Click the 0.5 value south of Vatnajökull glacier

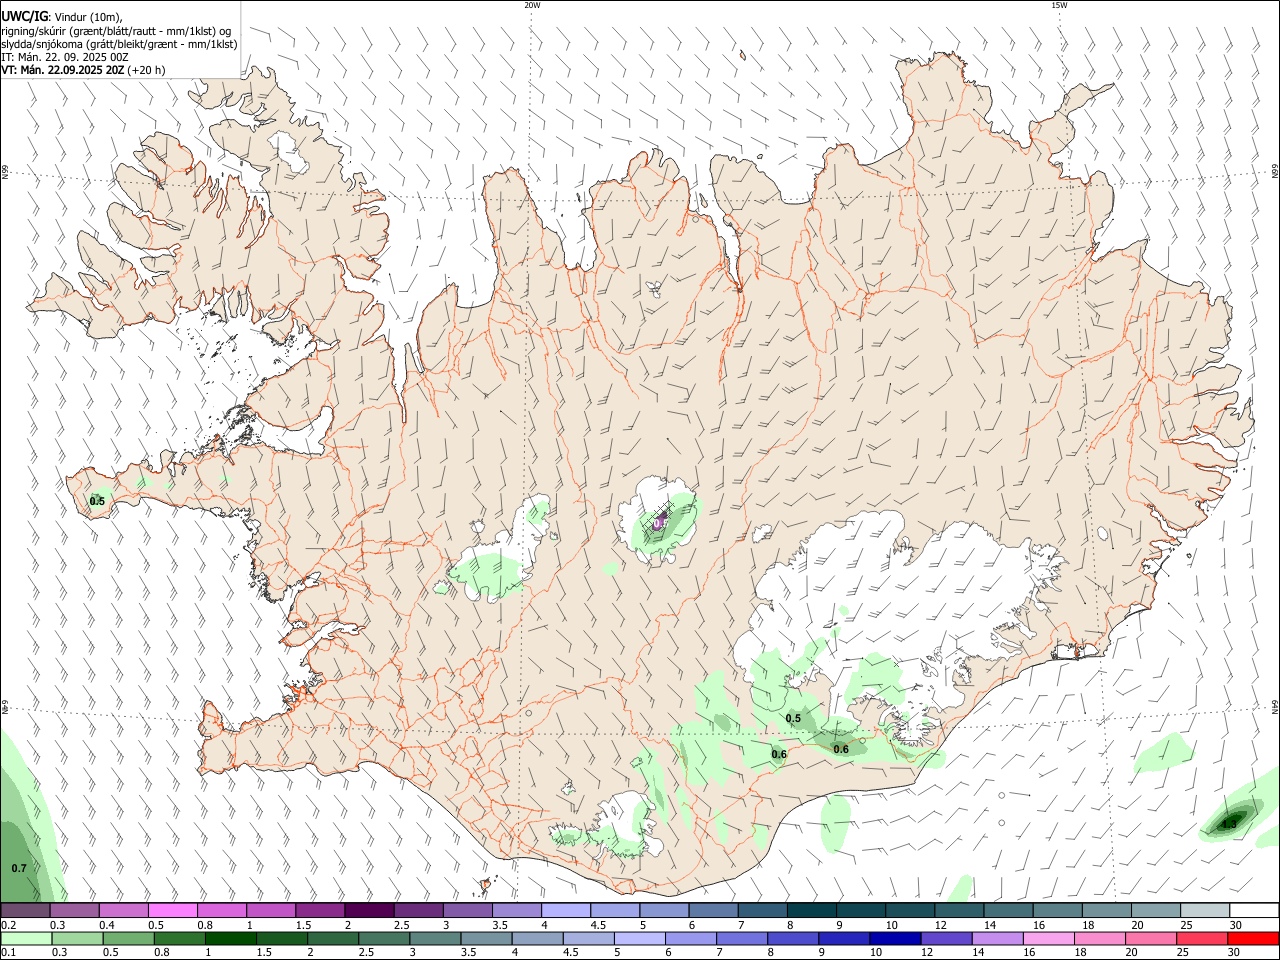point(793,719)
